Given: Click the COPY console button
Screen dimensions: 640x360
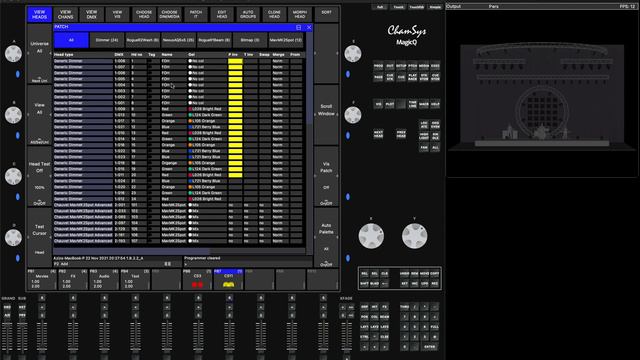Looking at the screenshot, I should coord(435,273).
